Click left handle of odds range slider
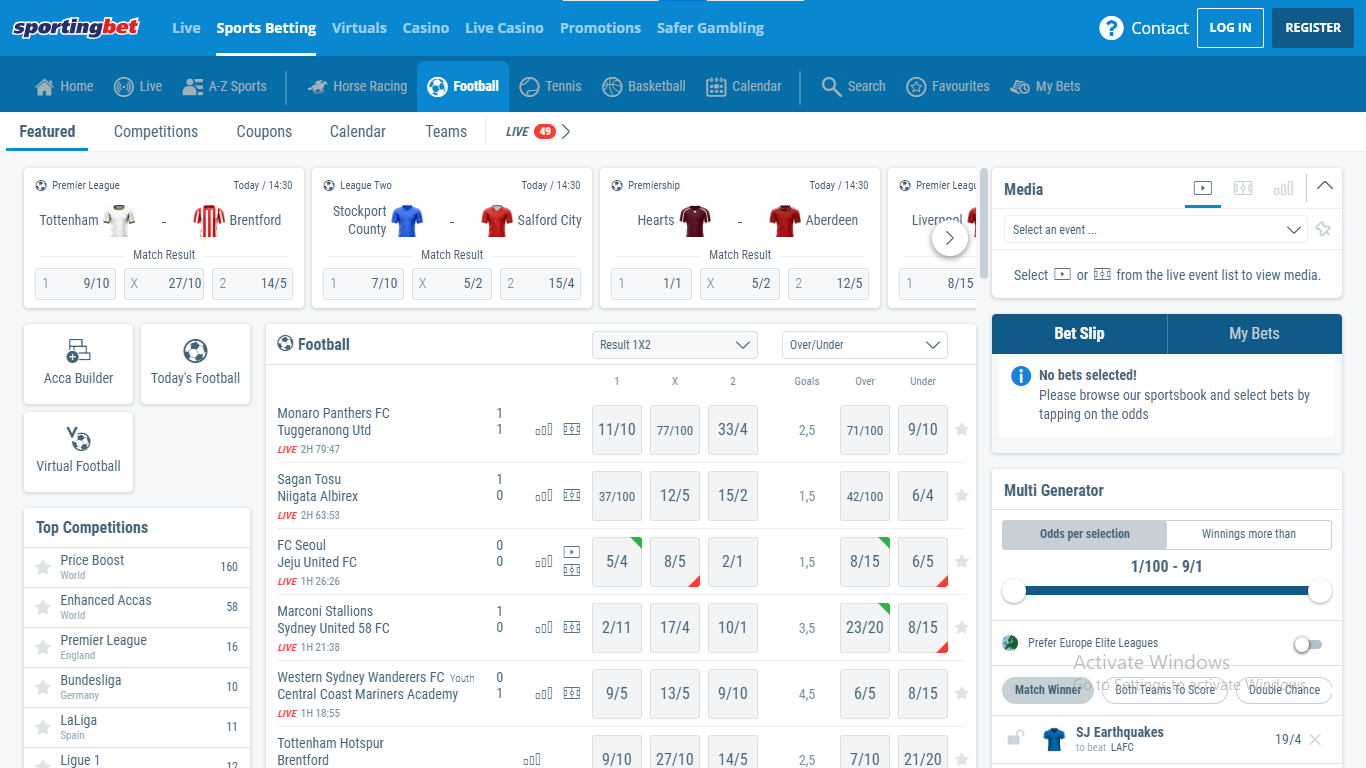 pyautogui.click(x=1014, y=591)
